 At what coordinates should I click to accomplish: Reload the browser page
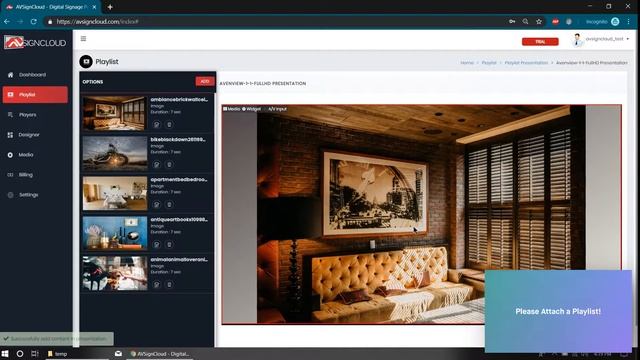point(33,22)
